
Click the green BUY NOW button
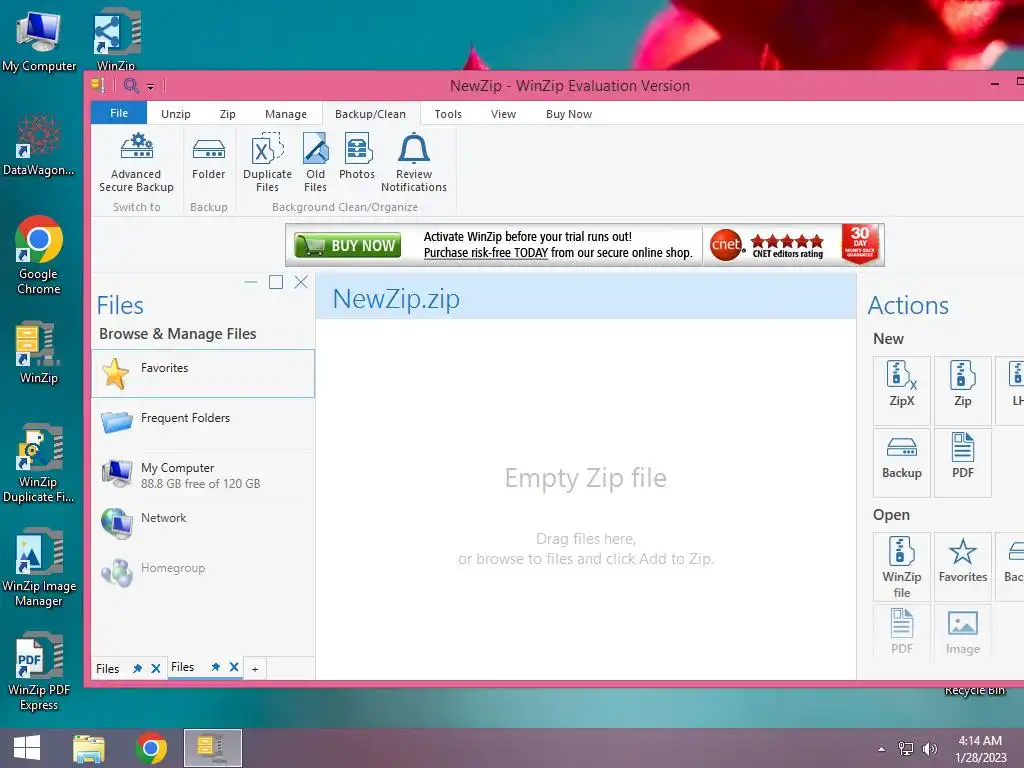[347, 245]
